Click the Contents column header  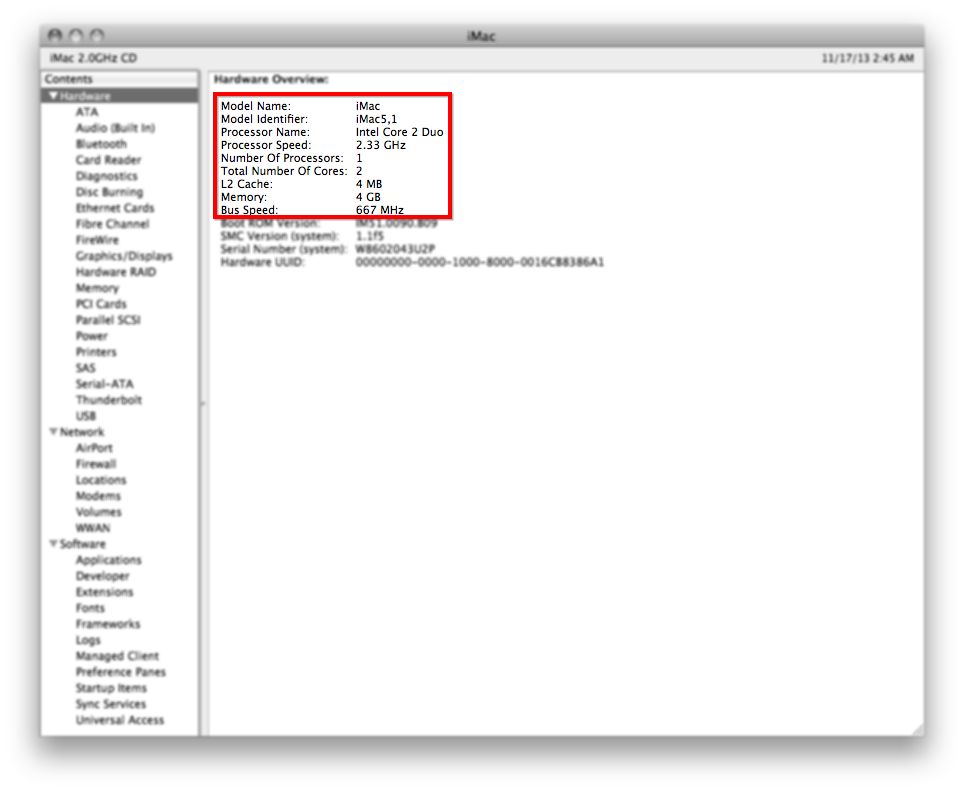pyautogui.click(x=120, y=79)
